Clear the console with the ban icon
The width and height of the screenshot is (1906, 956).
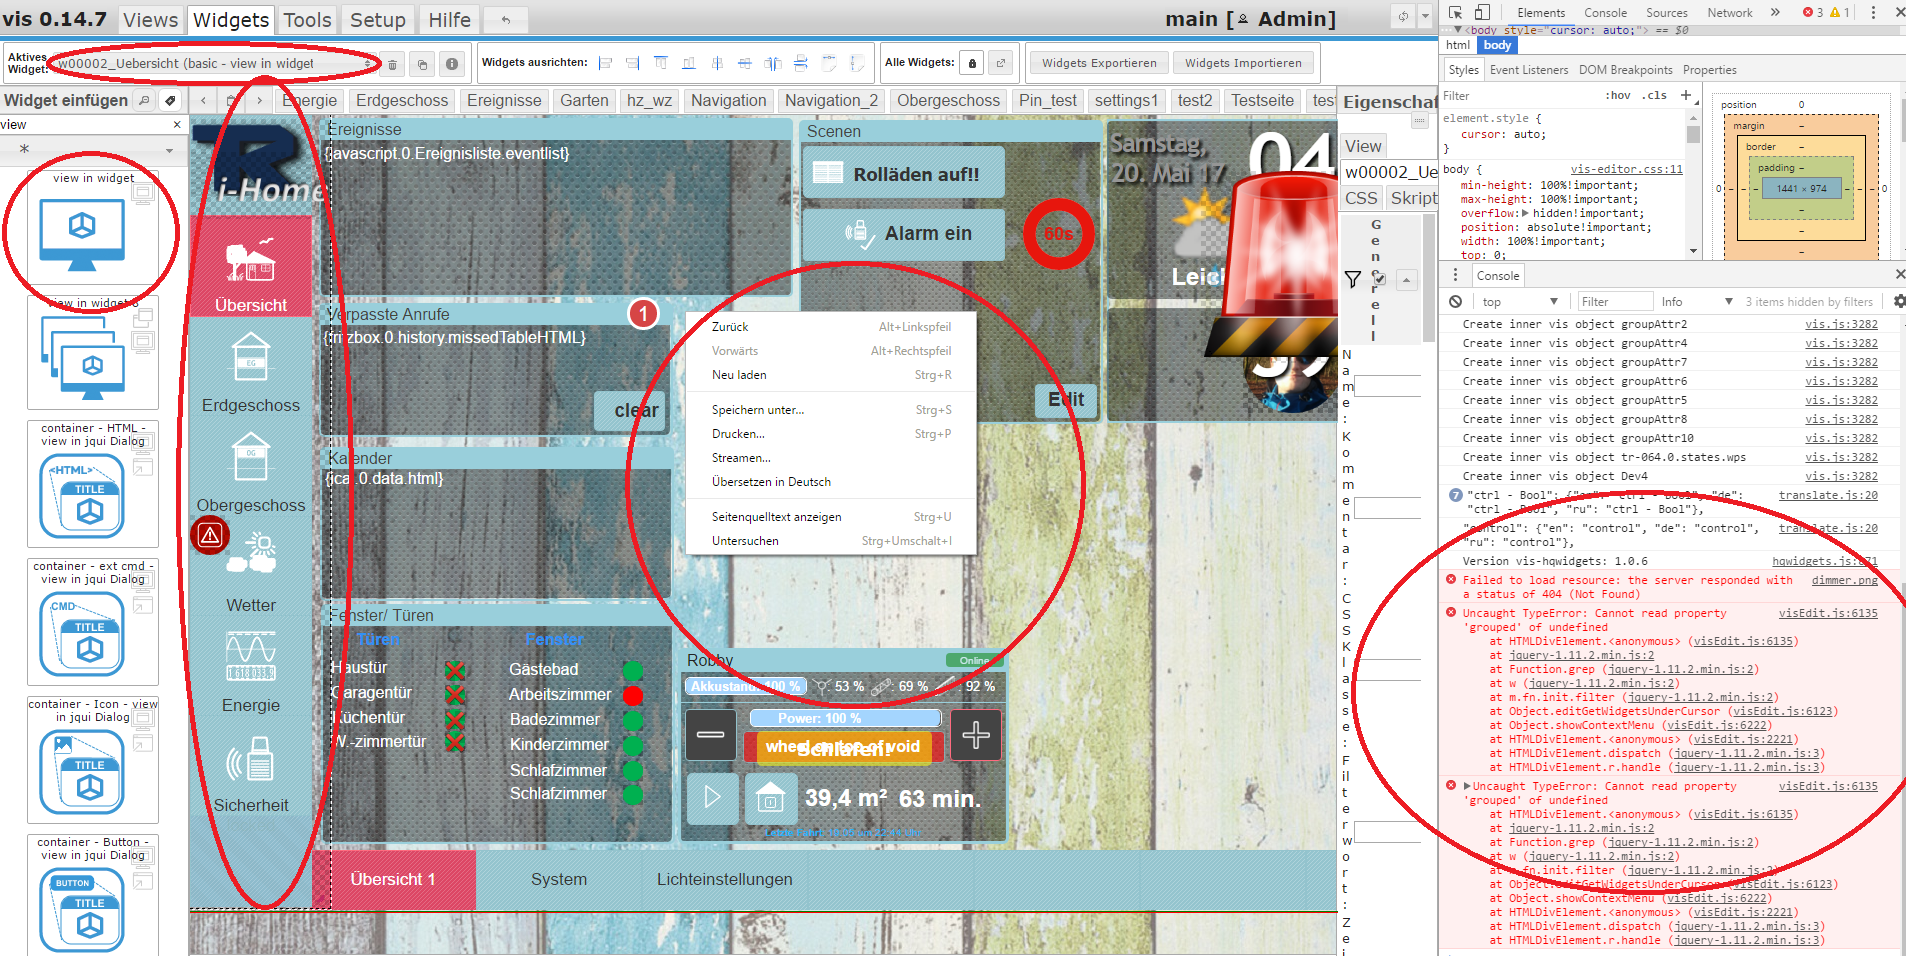click(1456, 302)
